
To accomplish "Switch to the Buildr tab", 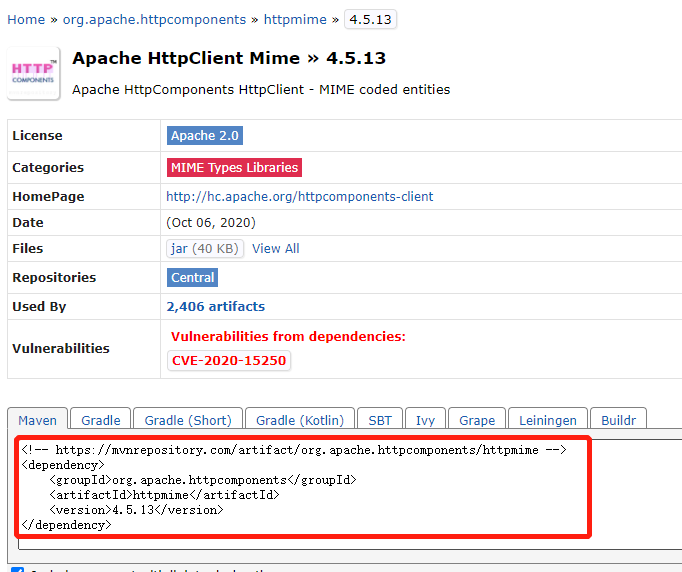I will (x=618, y=420).
